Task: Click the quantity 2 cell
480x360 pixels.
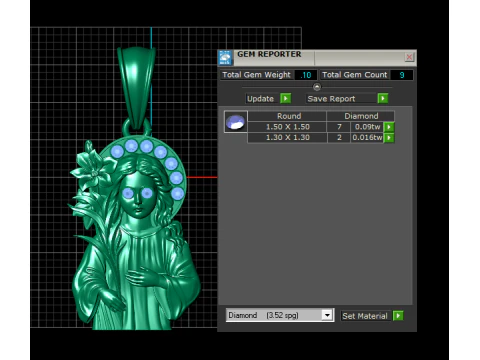Action: [x=339, y=138]
